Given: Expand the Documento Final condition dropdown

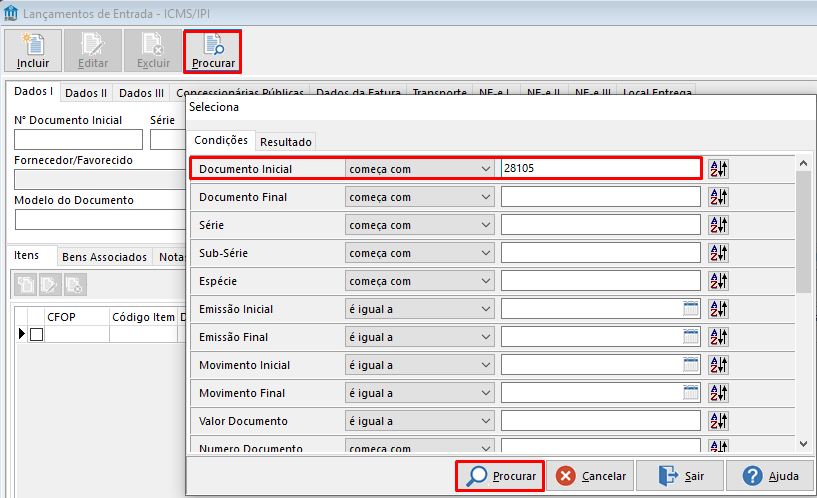Looking at the screenshot, I should point(486,197).
